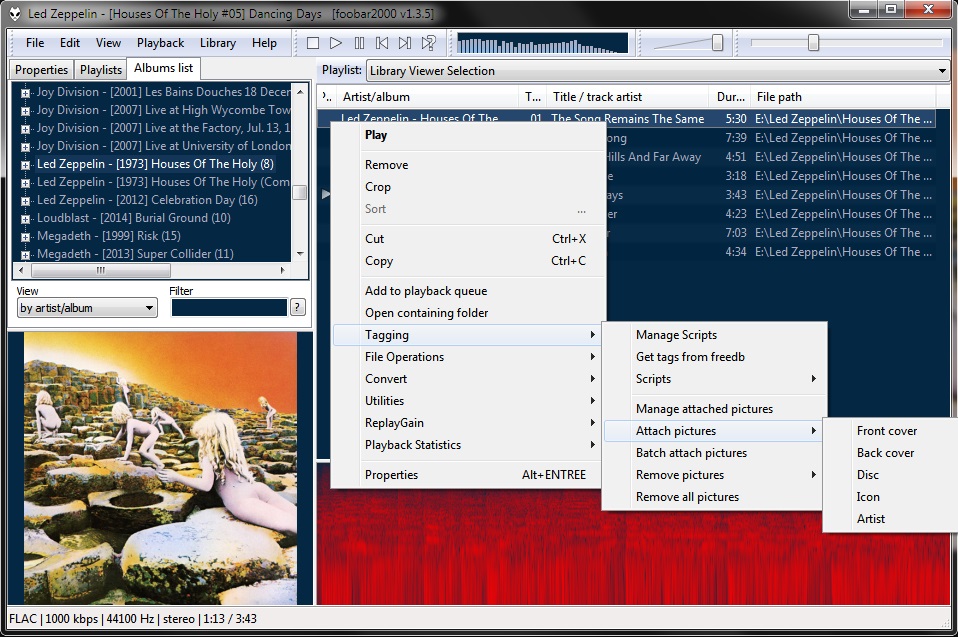Expand Led Zeppelin Celebration Day (16) node

(25, 201)
